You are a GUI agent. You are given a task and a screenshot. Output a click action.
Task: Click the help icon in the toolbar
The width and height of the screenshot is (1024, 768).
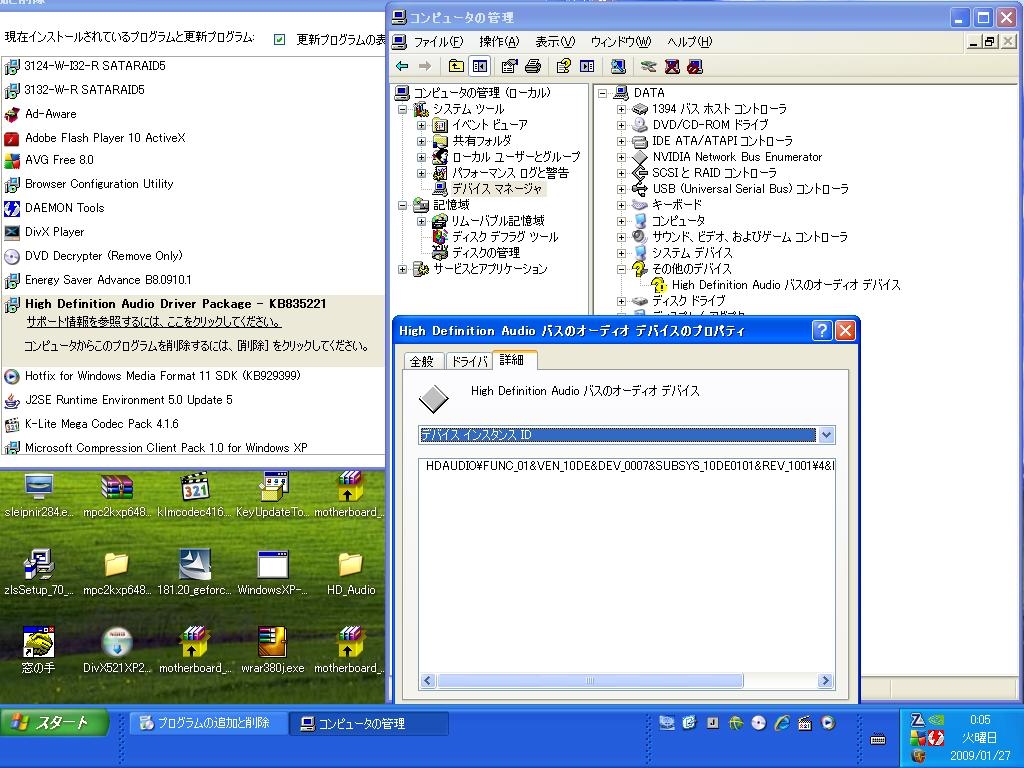coord(563,67)
